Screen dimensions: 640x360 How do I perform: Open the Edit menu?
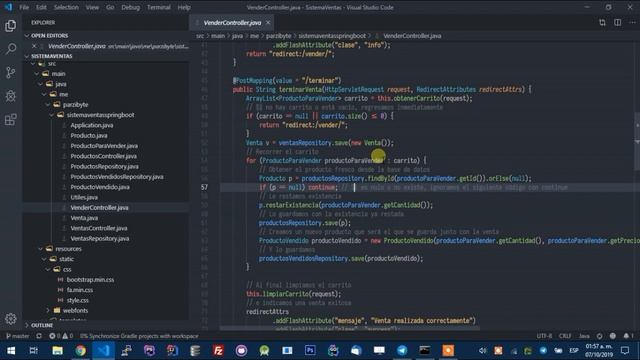41,7
